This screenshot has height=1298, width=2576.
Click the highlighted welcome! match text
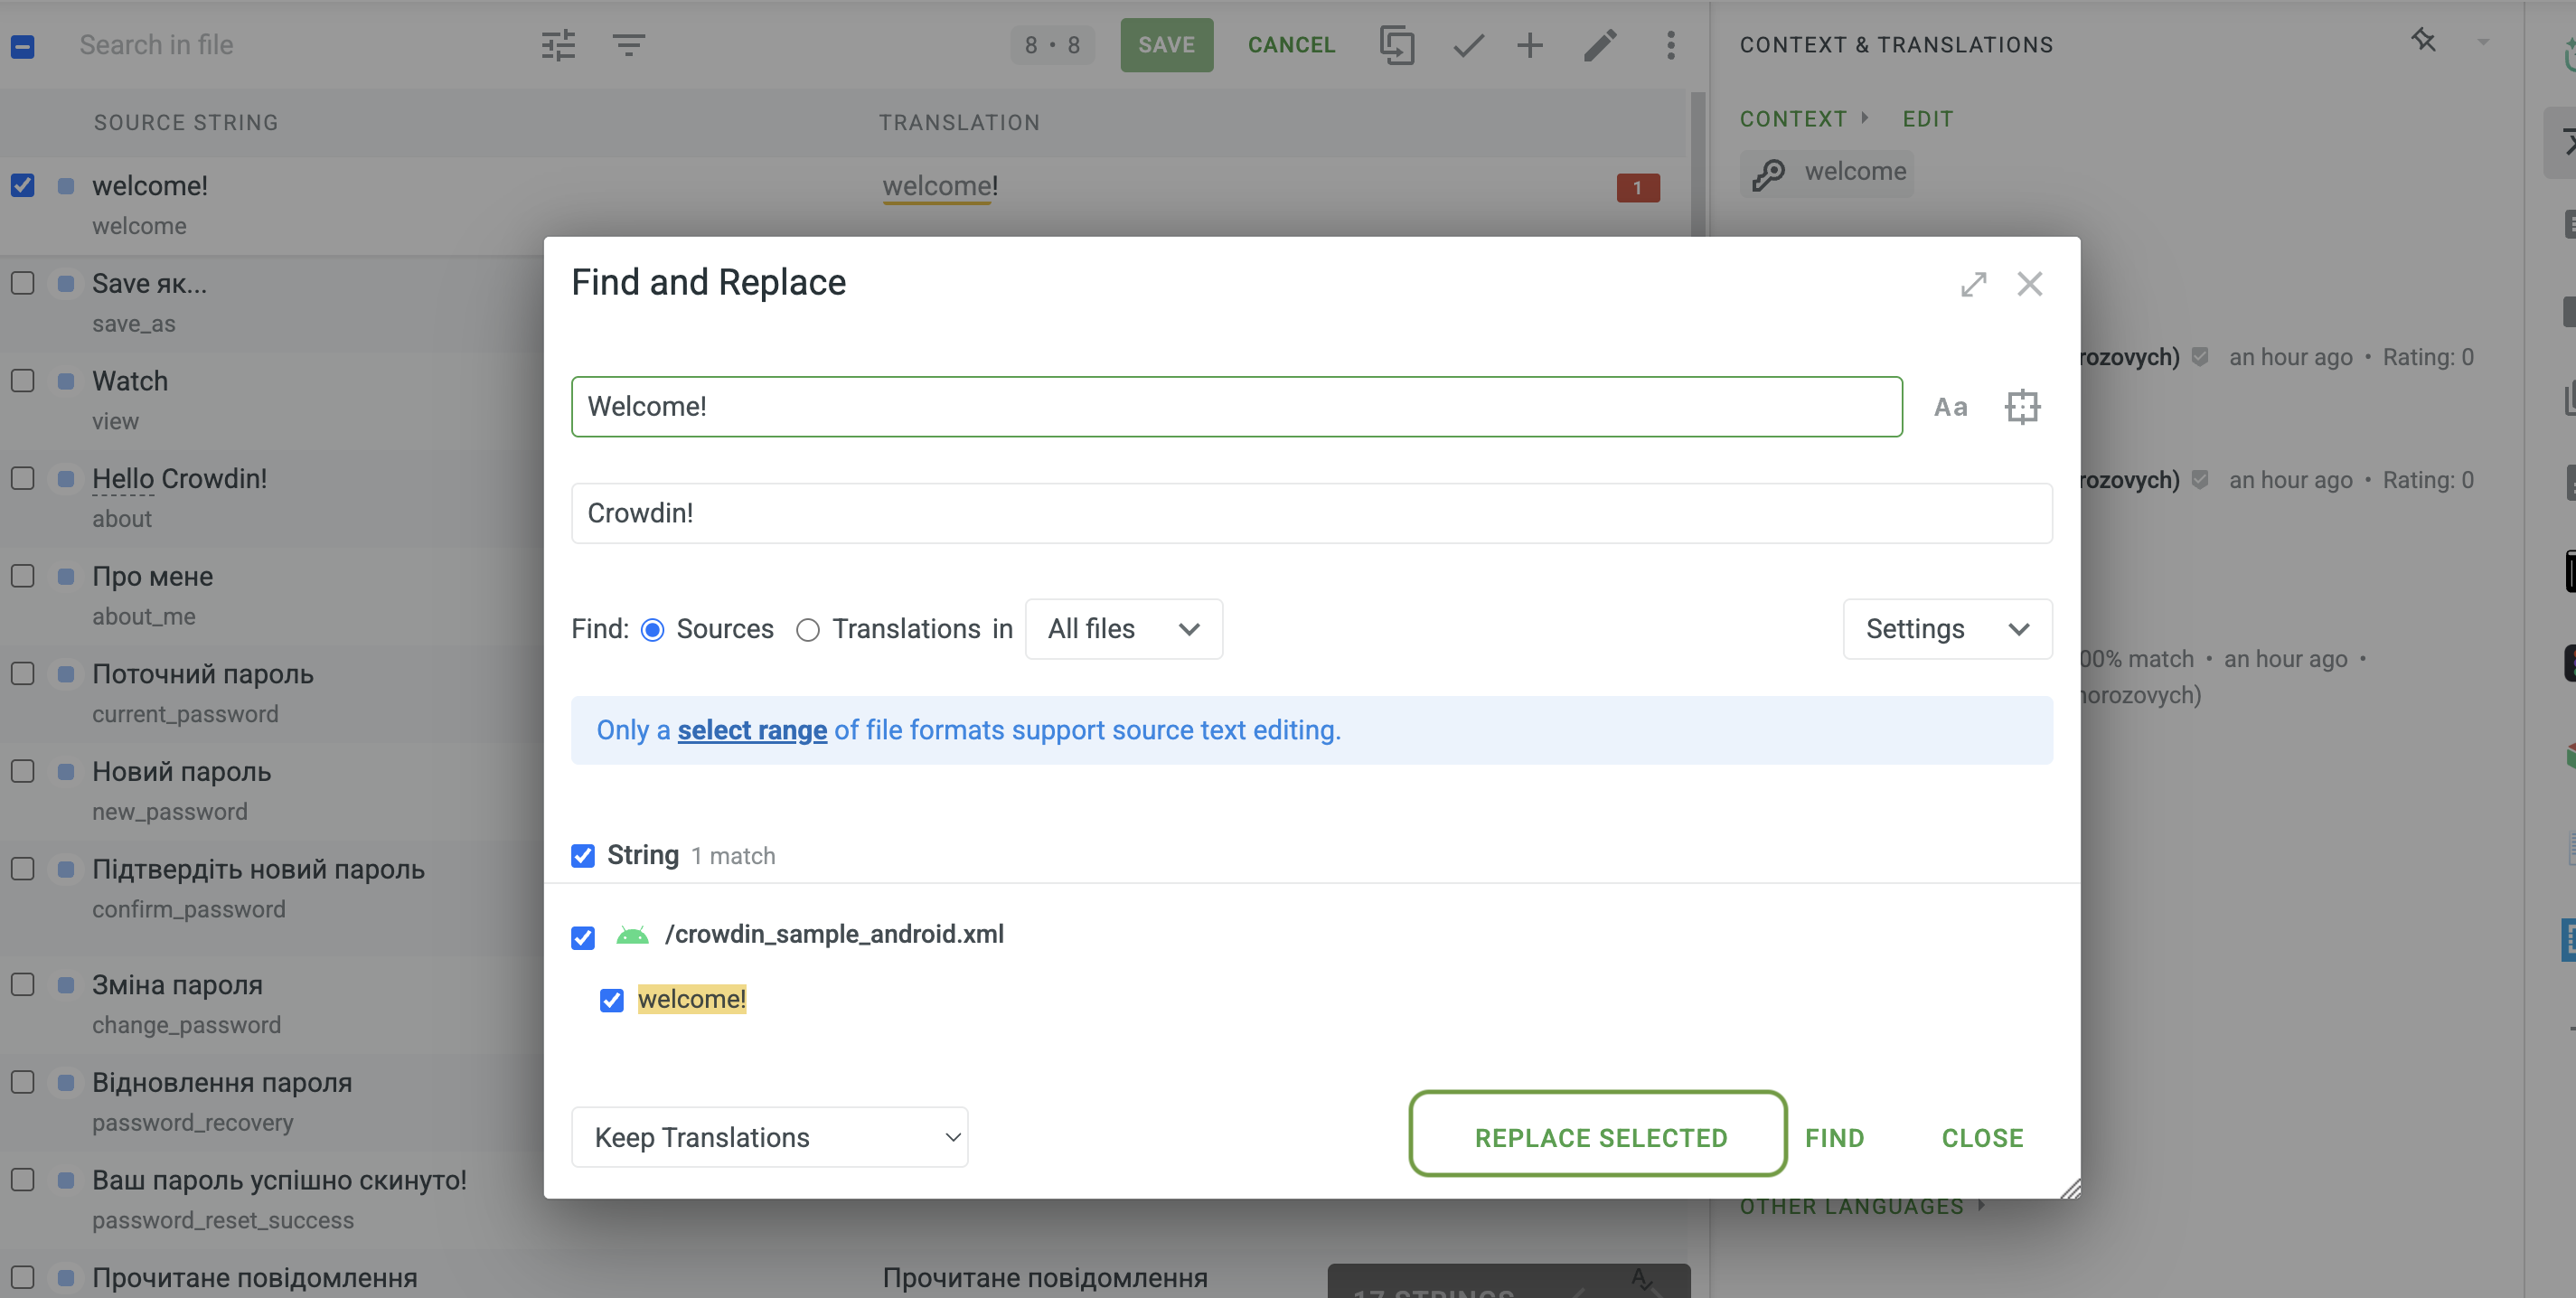692,999
